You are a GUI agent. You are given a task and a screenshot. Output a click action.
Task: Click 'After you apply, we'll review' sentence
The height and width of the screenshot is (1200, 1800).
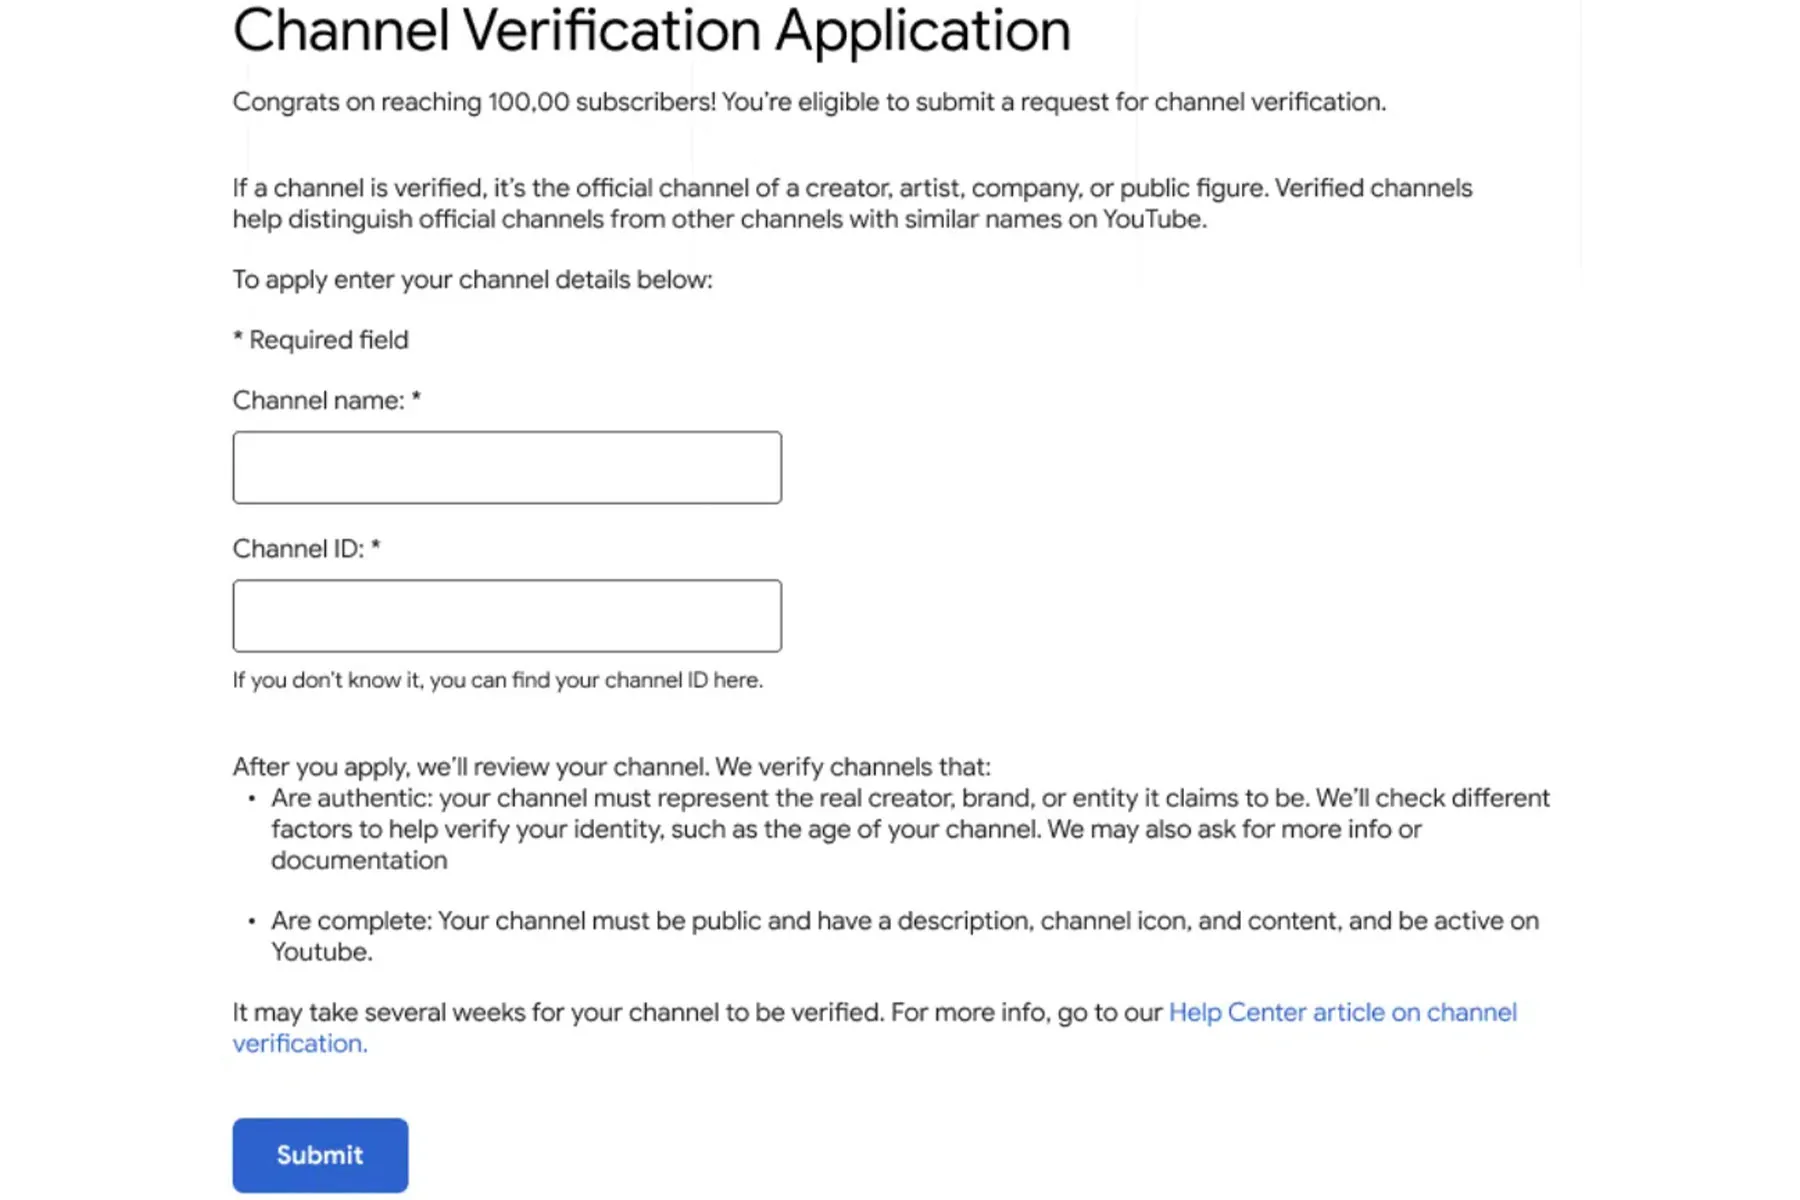[611, 767]
